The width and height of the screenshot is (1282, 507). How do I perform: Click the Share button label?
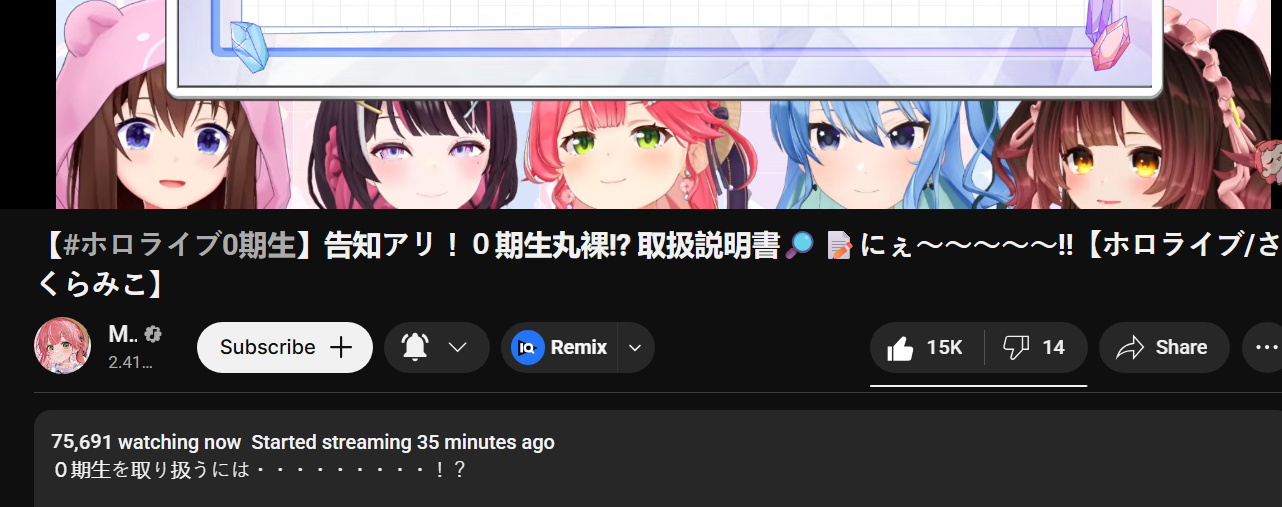pyautogui.click(x=1181, y=348)
